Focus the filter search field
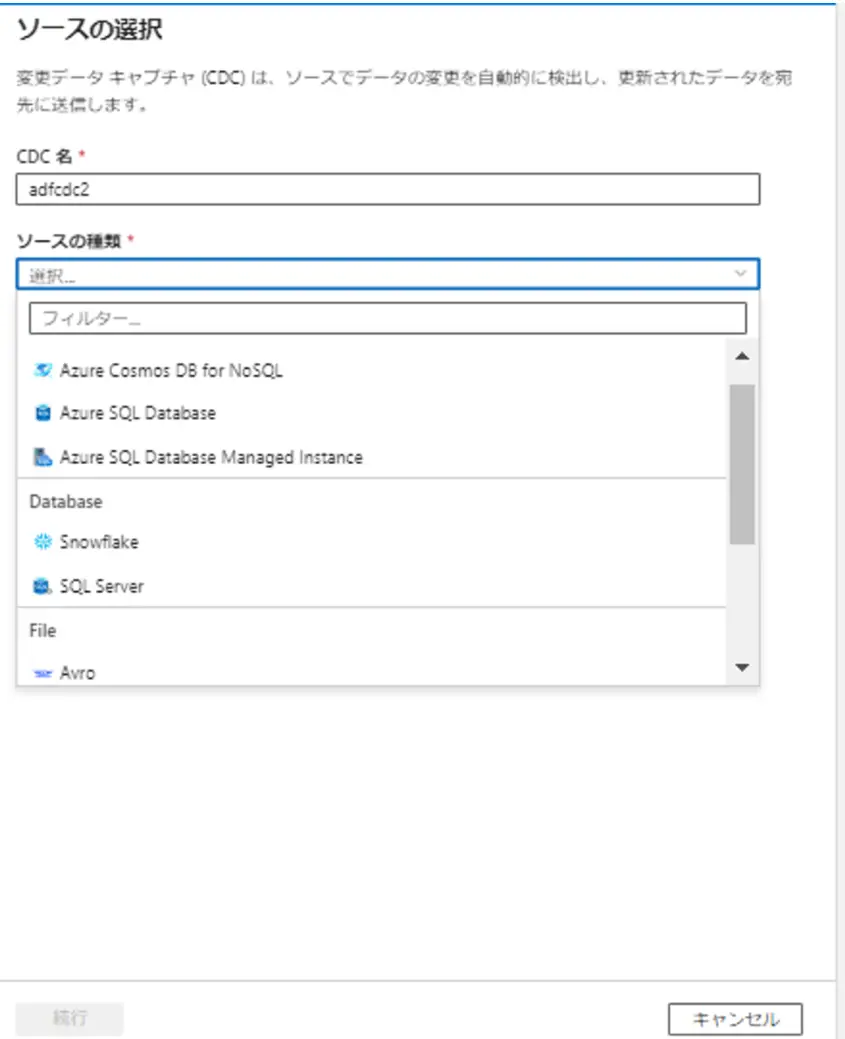 (x=388, y=319)
